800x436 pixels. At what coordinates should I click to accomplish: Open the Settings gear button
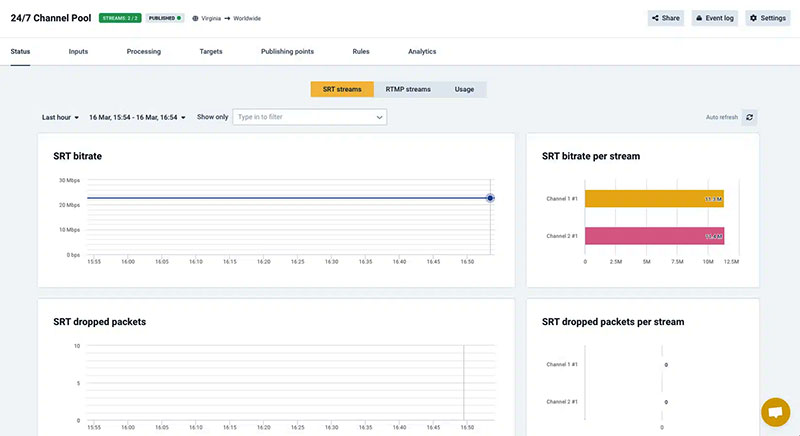click(768, 18)
